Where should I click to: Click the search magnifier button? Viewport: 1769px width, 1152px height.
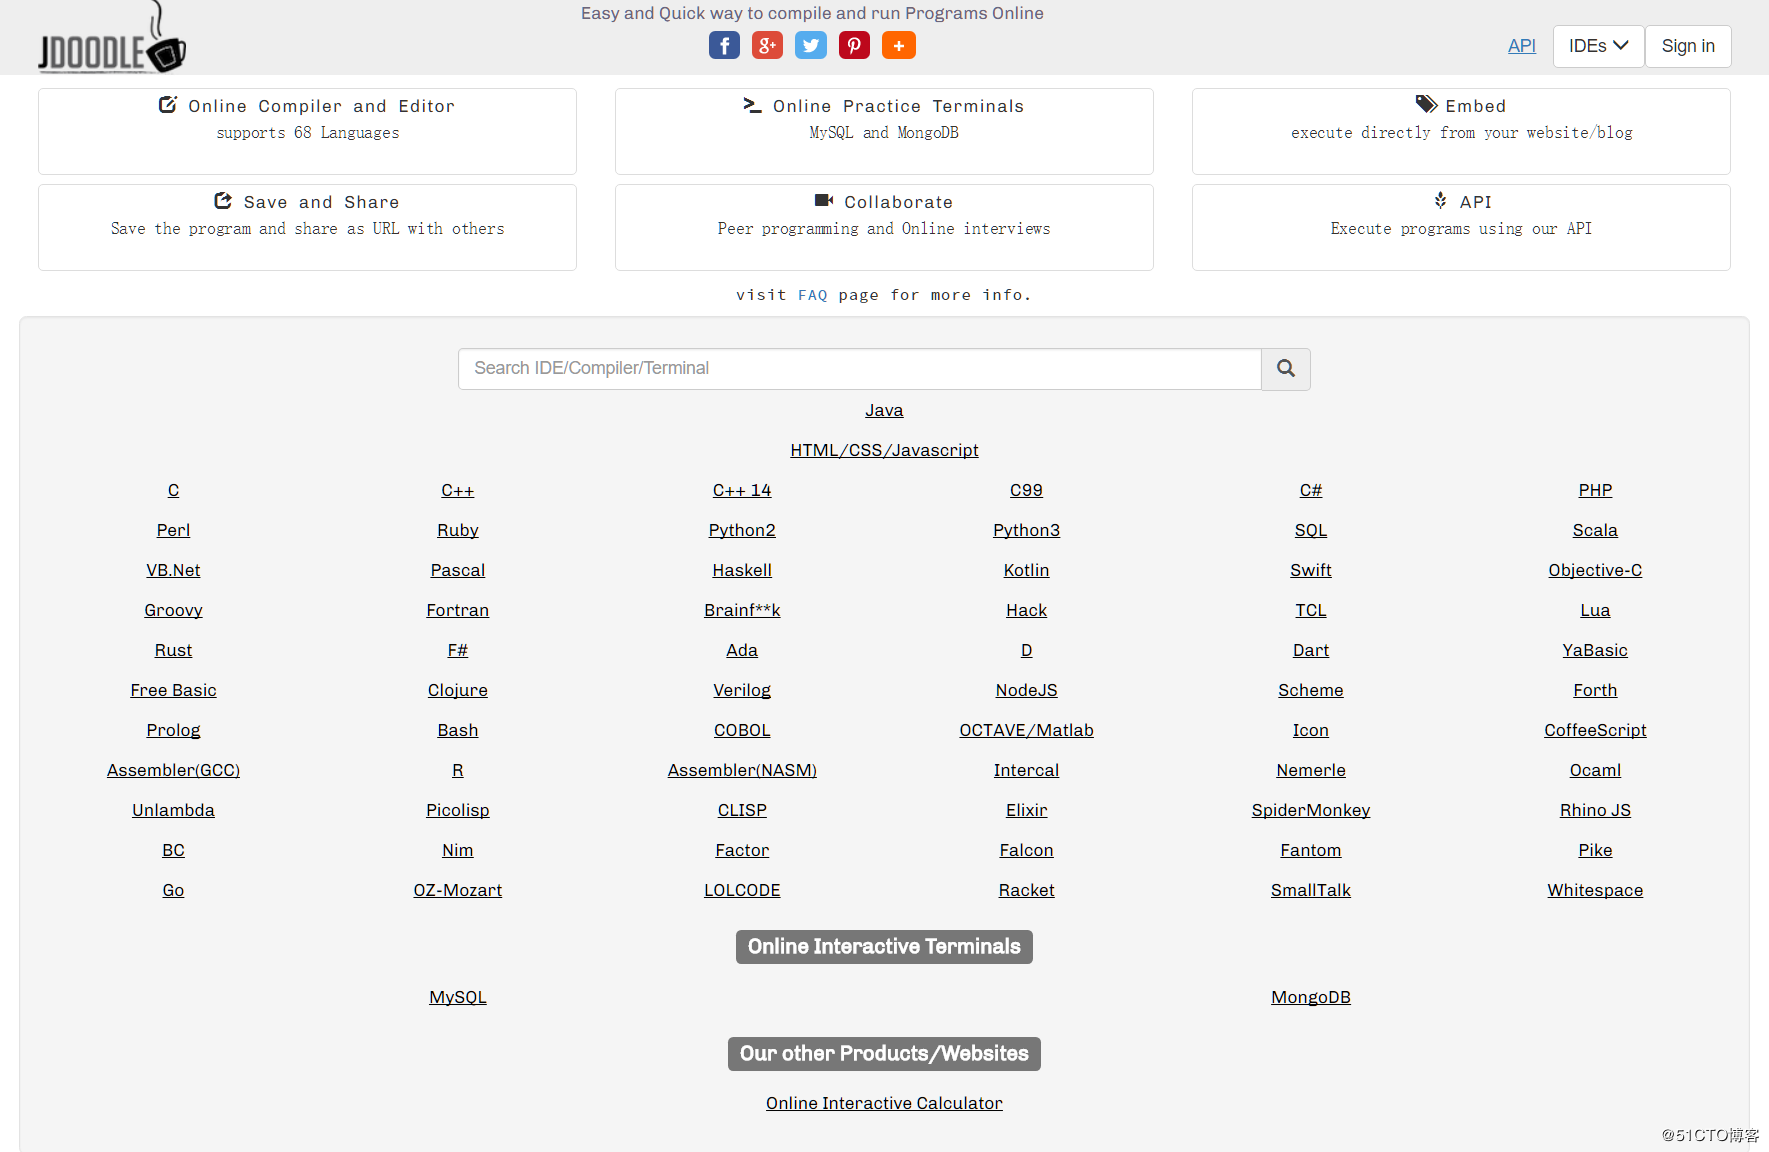[x=1286, y=369]
